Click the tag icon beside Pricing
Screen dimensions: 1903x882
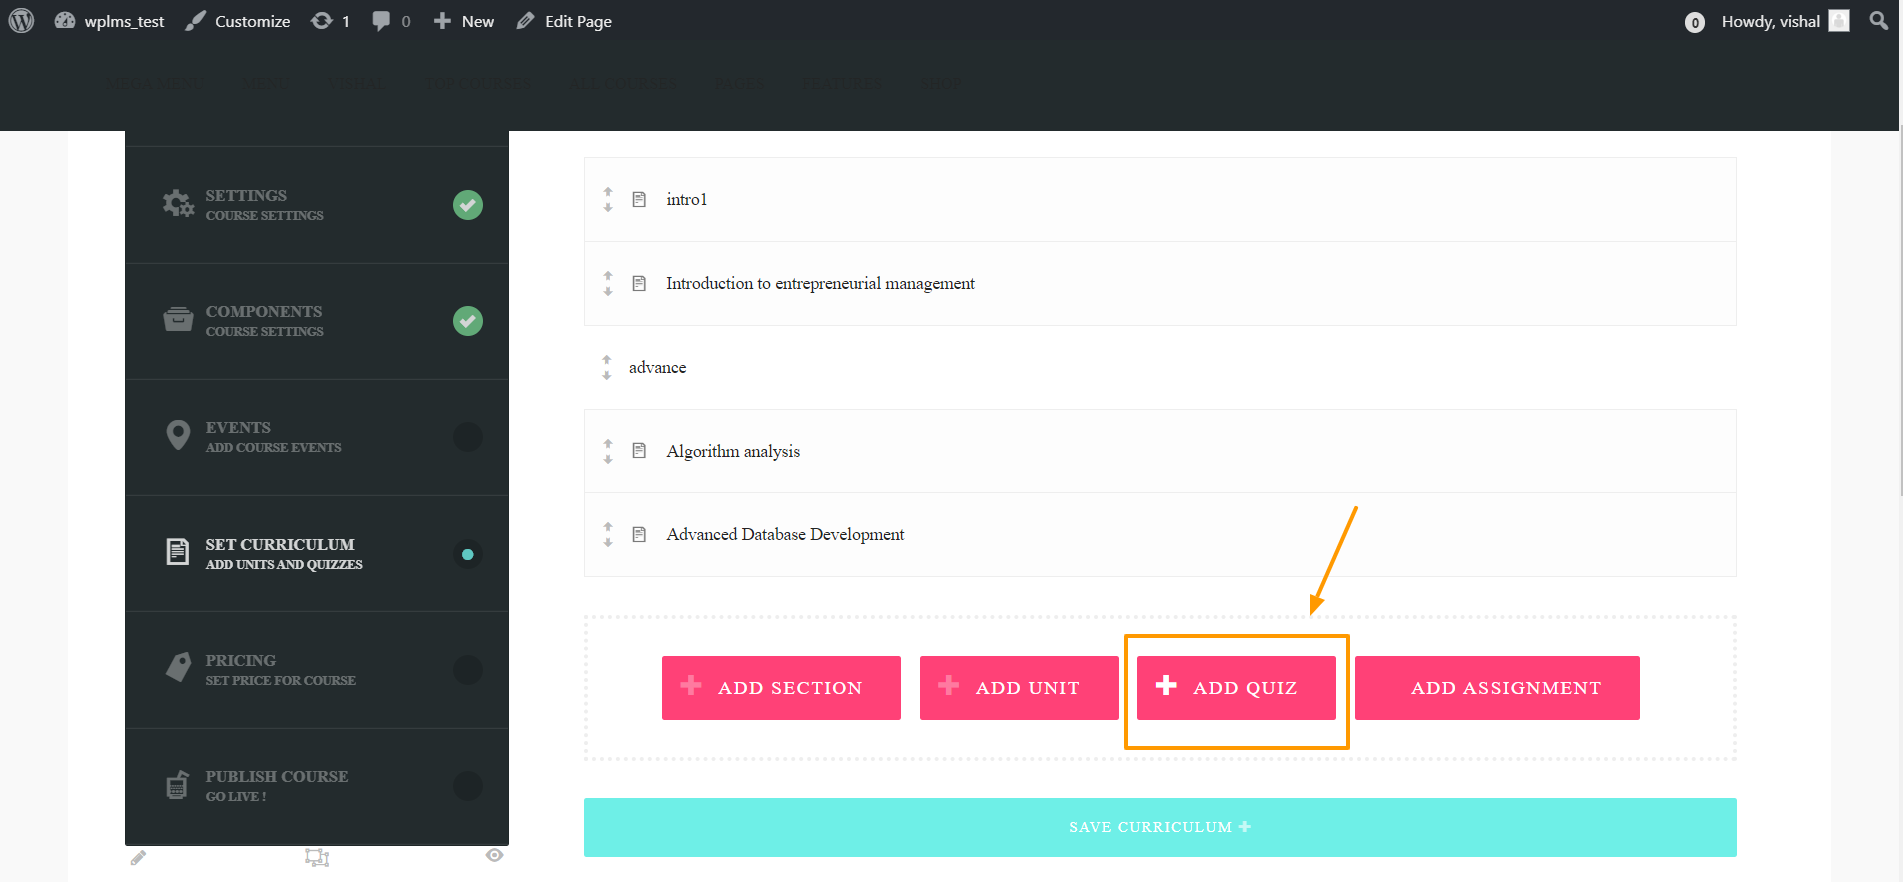pos(178,667)
